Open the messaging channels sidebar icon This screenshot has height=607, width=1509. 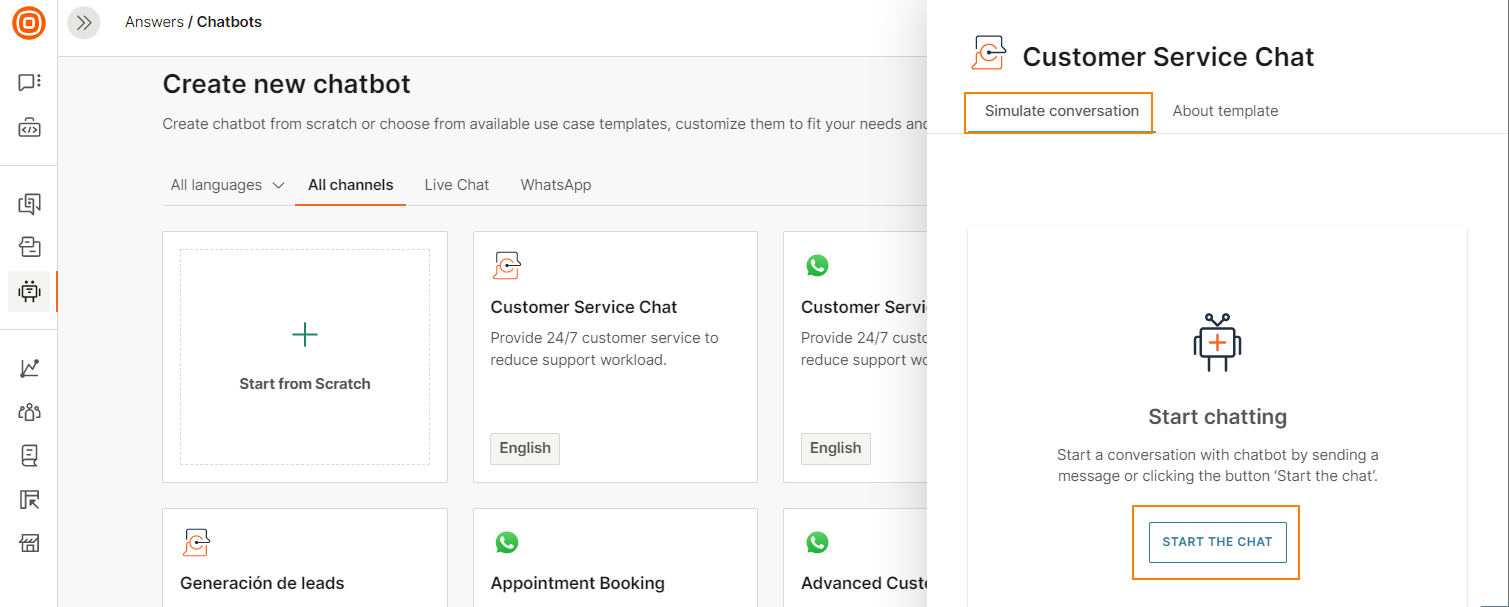coord(29,201)
